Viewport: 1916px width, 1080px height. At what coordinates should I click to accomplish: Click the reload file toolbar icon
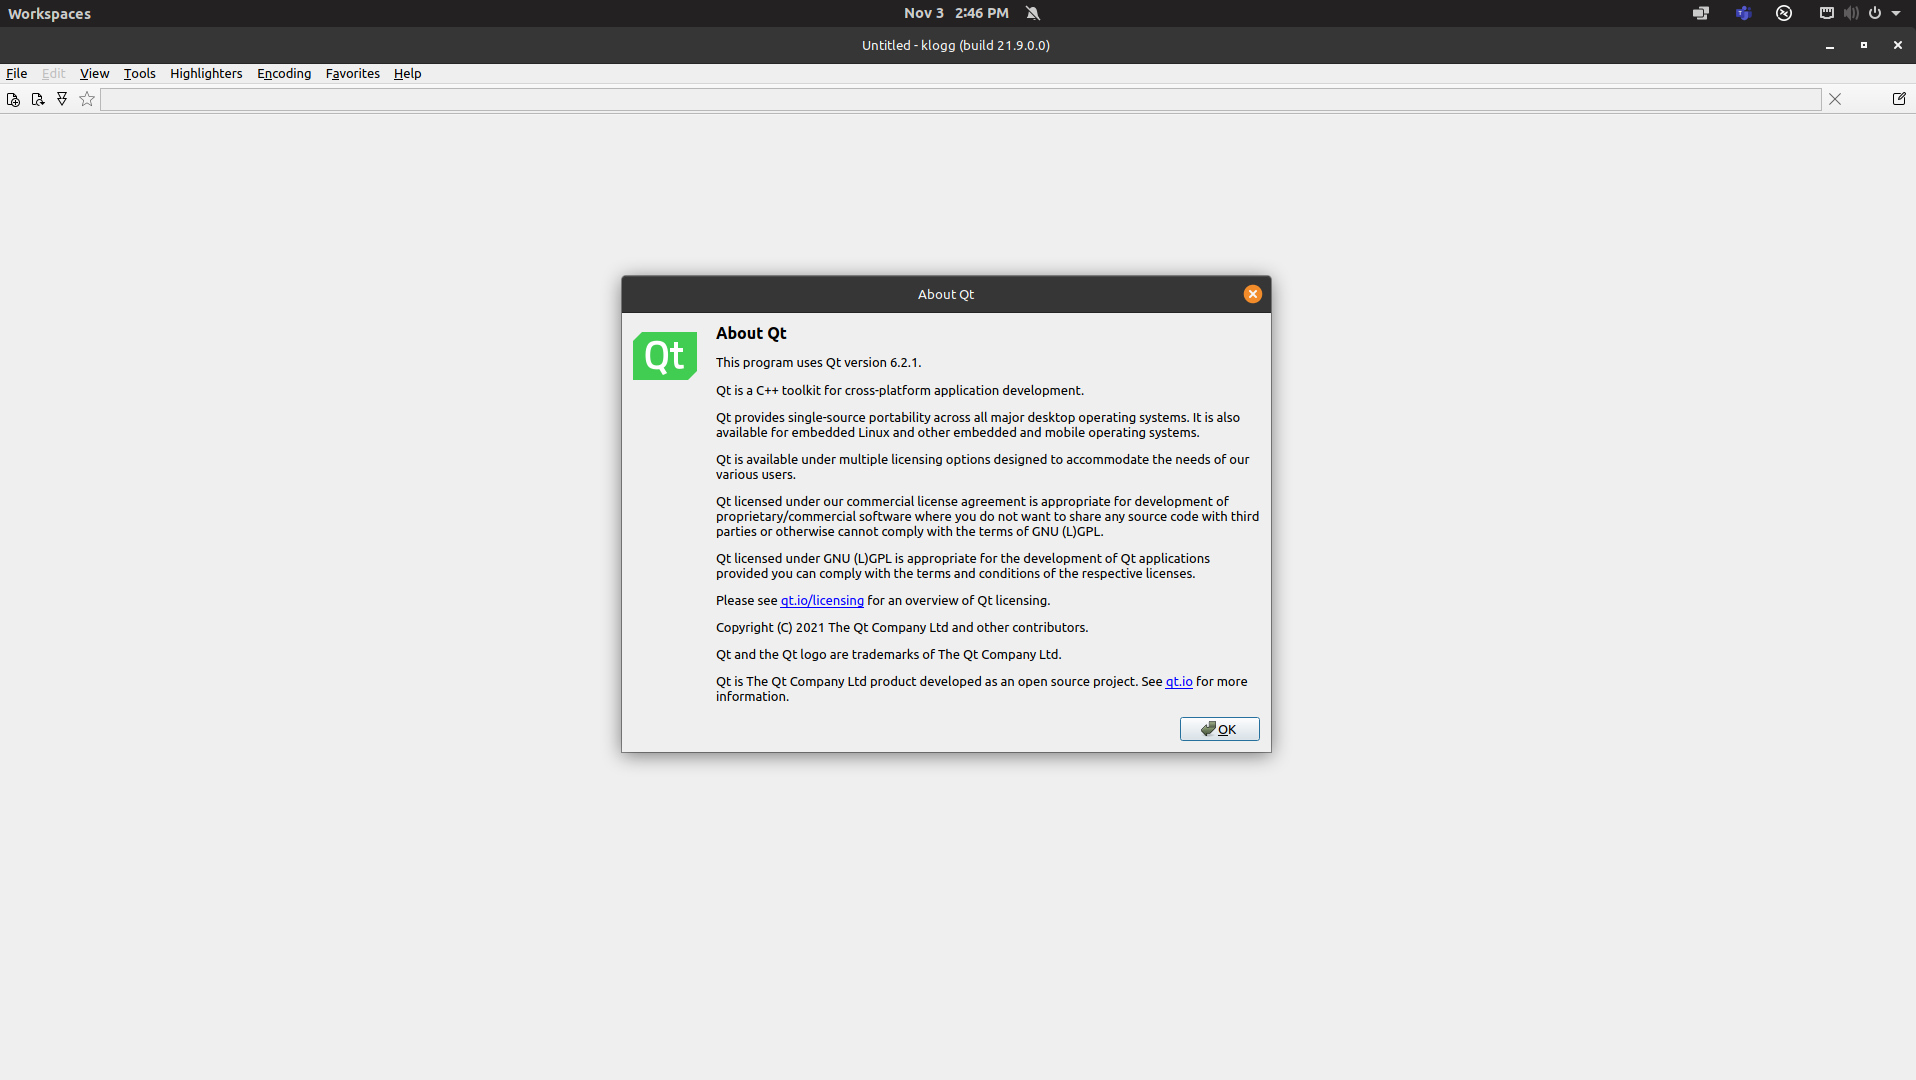[x=38, y=99]
